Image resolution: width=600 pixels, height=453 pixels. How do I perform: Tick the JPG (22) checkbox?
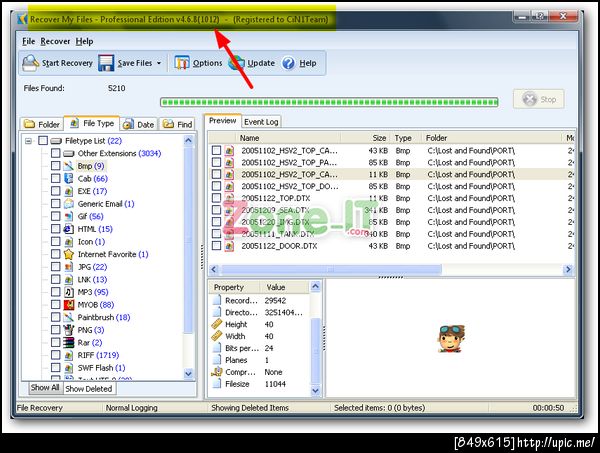click(x=55, y=267)
